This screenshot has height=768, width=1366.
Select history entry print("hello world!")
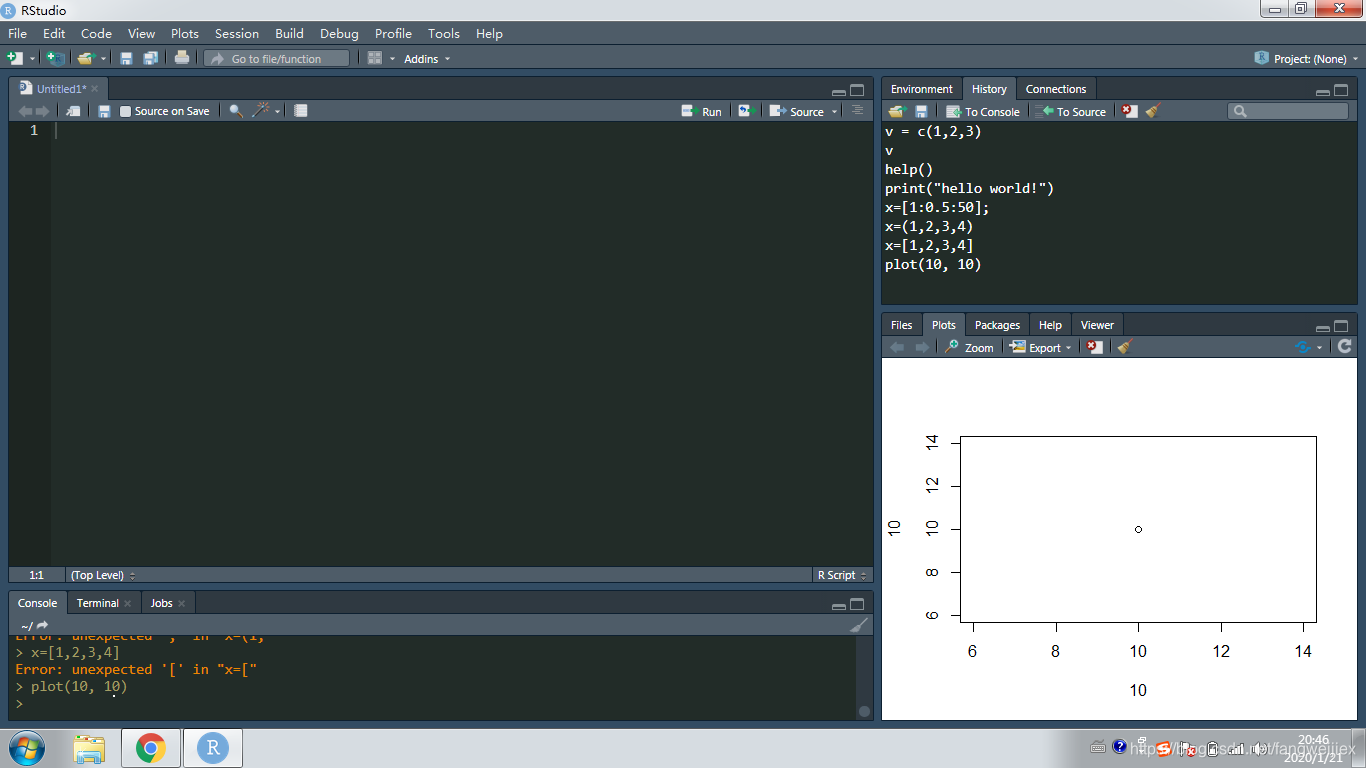point(970,188)
